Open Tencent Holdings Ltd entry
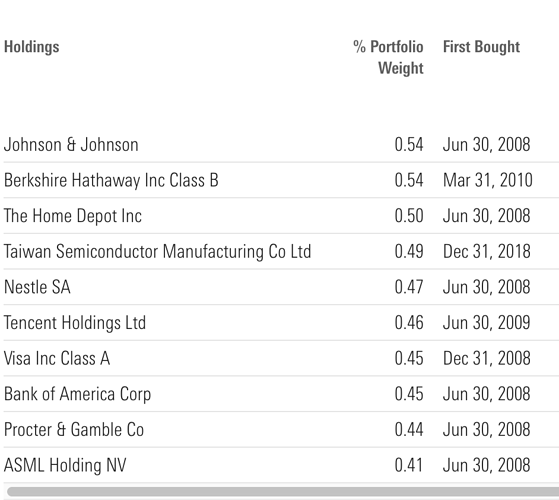 [x=75, y=323]
